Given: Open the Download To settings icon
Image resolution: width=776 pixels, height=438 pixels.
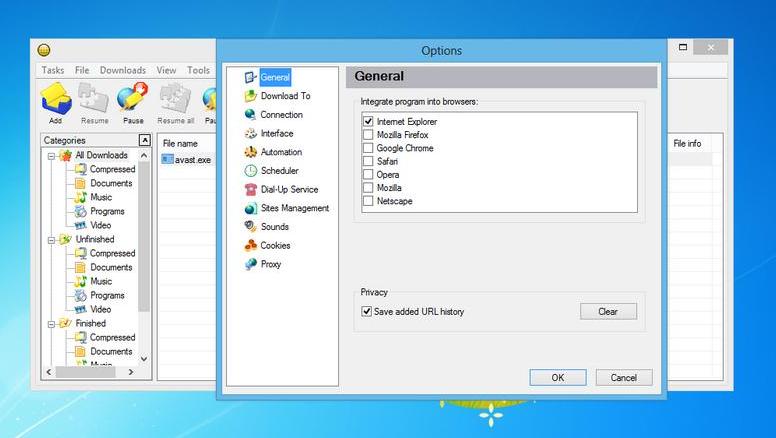Looking at the screenshot, I should click(x=251, y=96).
